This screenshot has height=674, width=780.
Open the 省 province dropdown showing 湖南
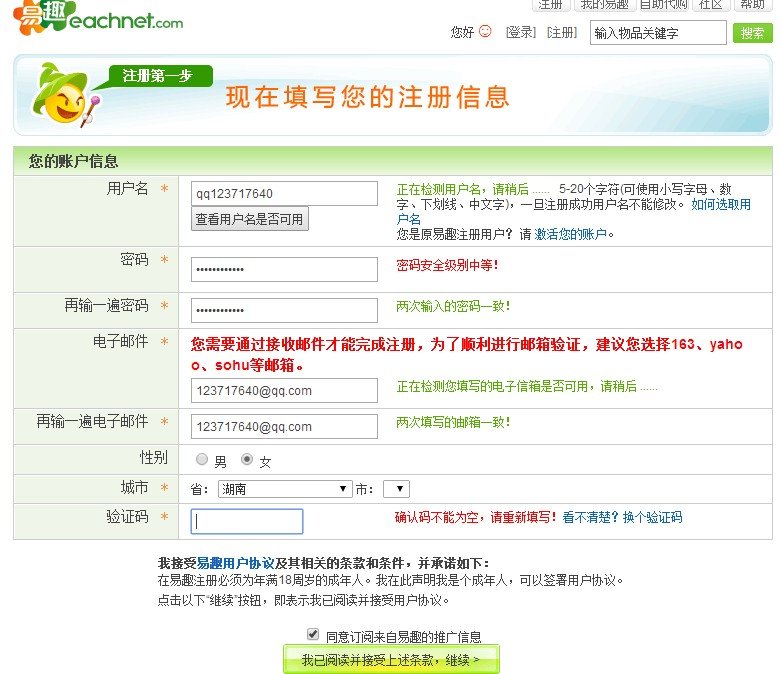(x=285, y=489)
